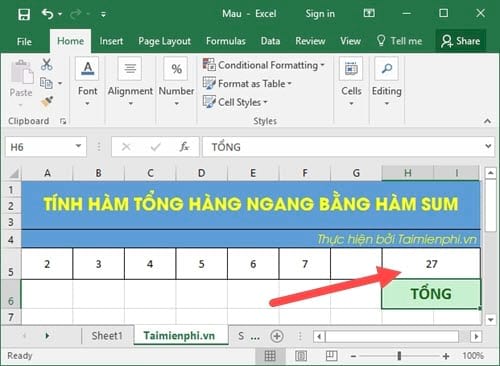Open the Formulas tab
Image resolution: width=500 pixels, height=366 pixels.
(x=226, y=41)
